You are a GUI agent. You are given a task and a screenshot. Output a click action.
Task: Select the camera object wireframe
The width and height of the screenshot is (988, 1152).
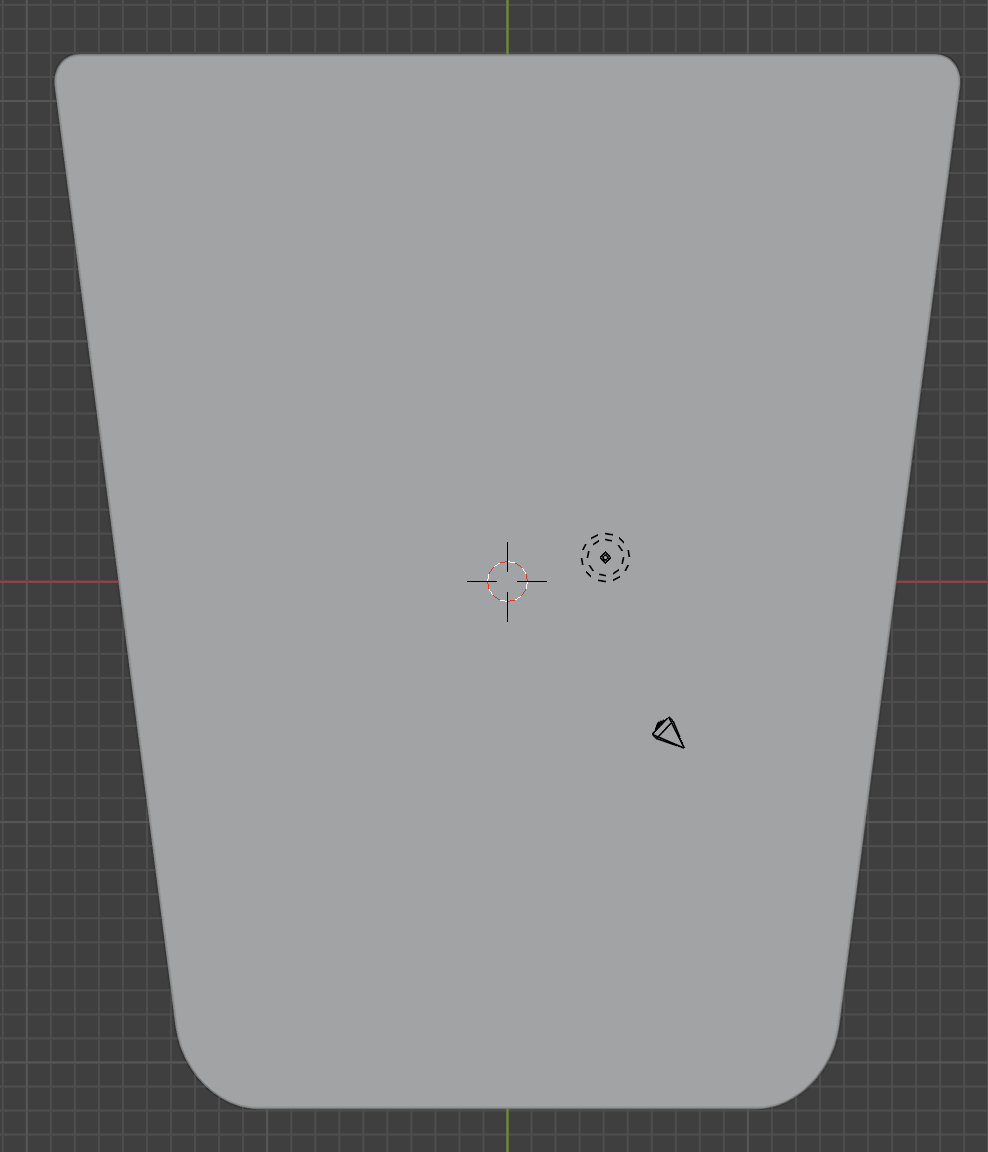coord(668,732)
